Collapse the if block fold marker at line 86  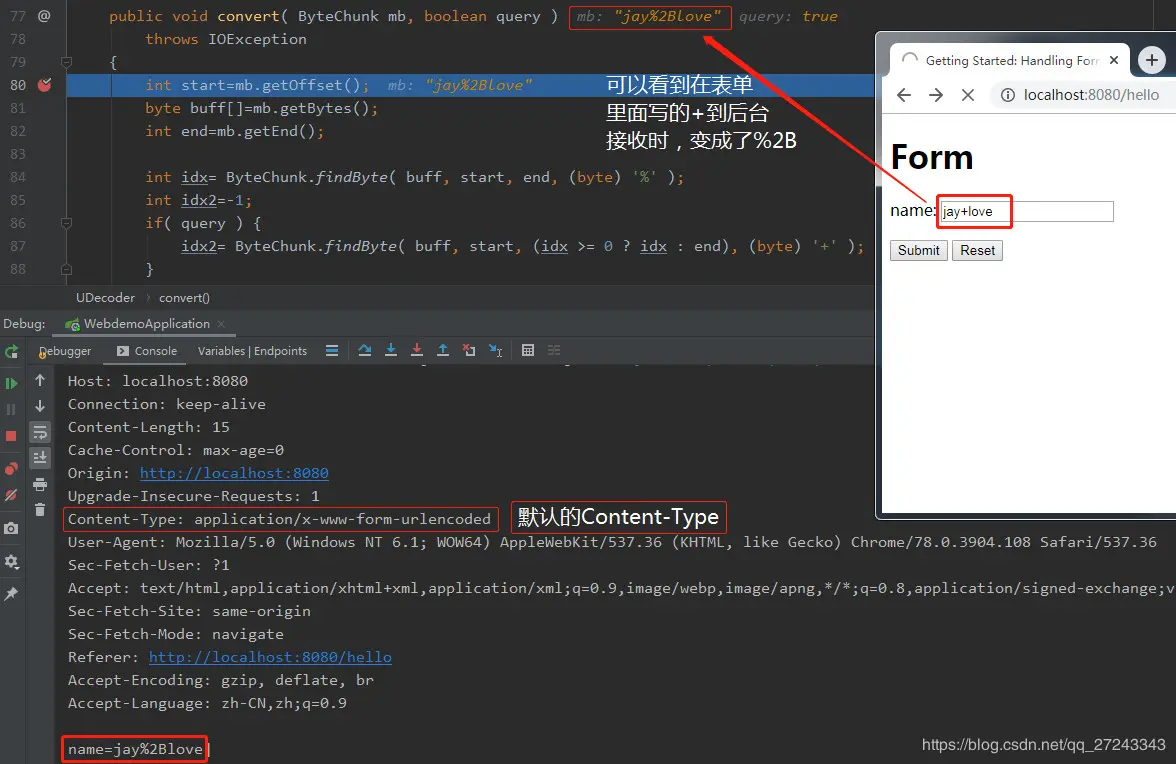[66, 223]
